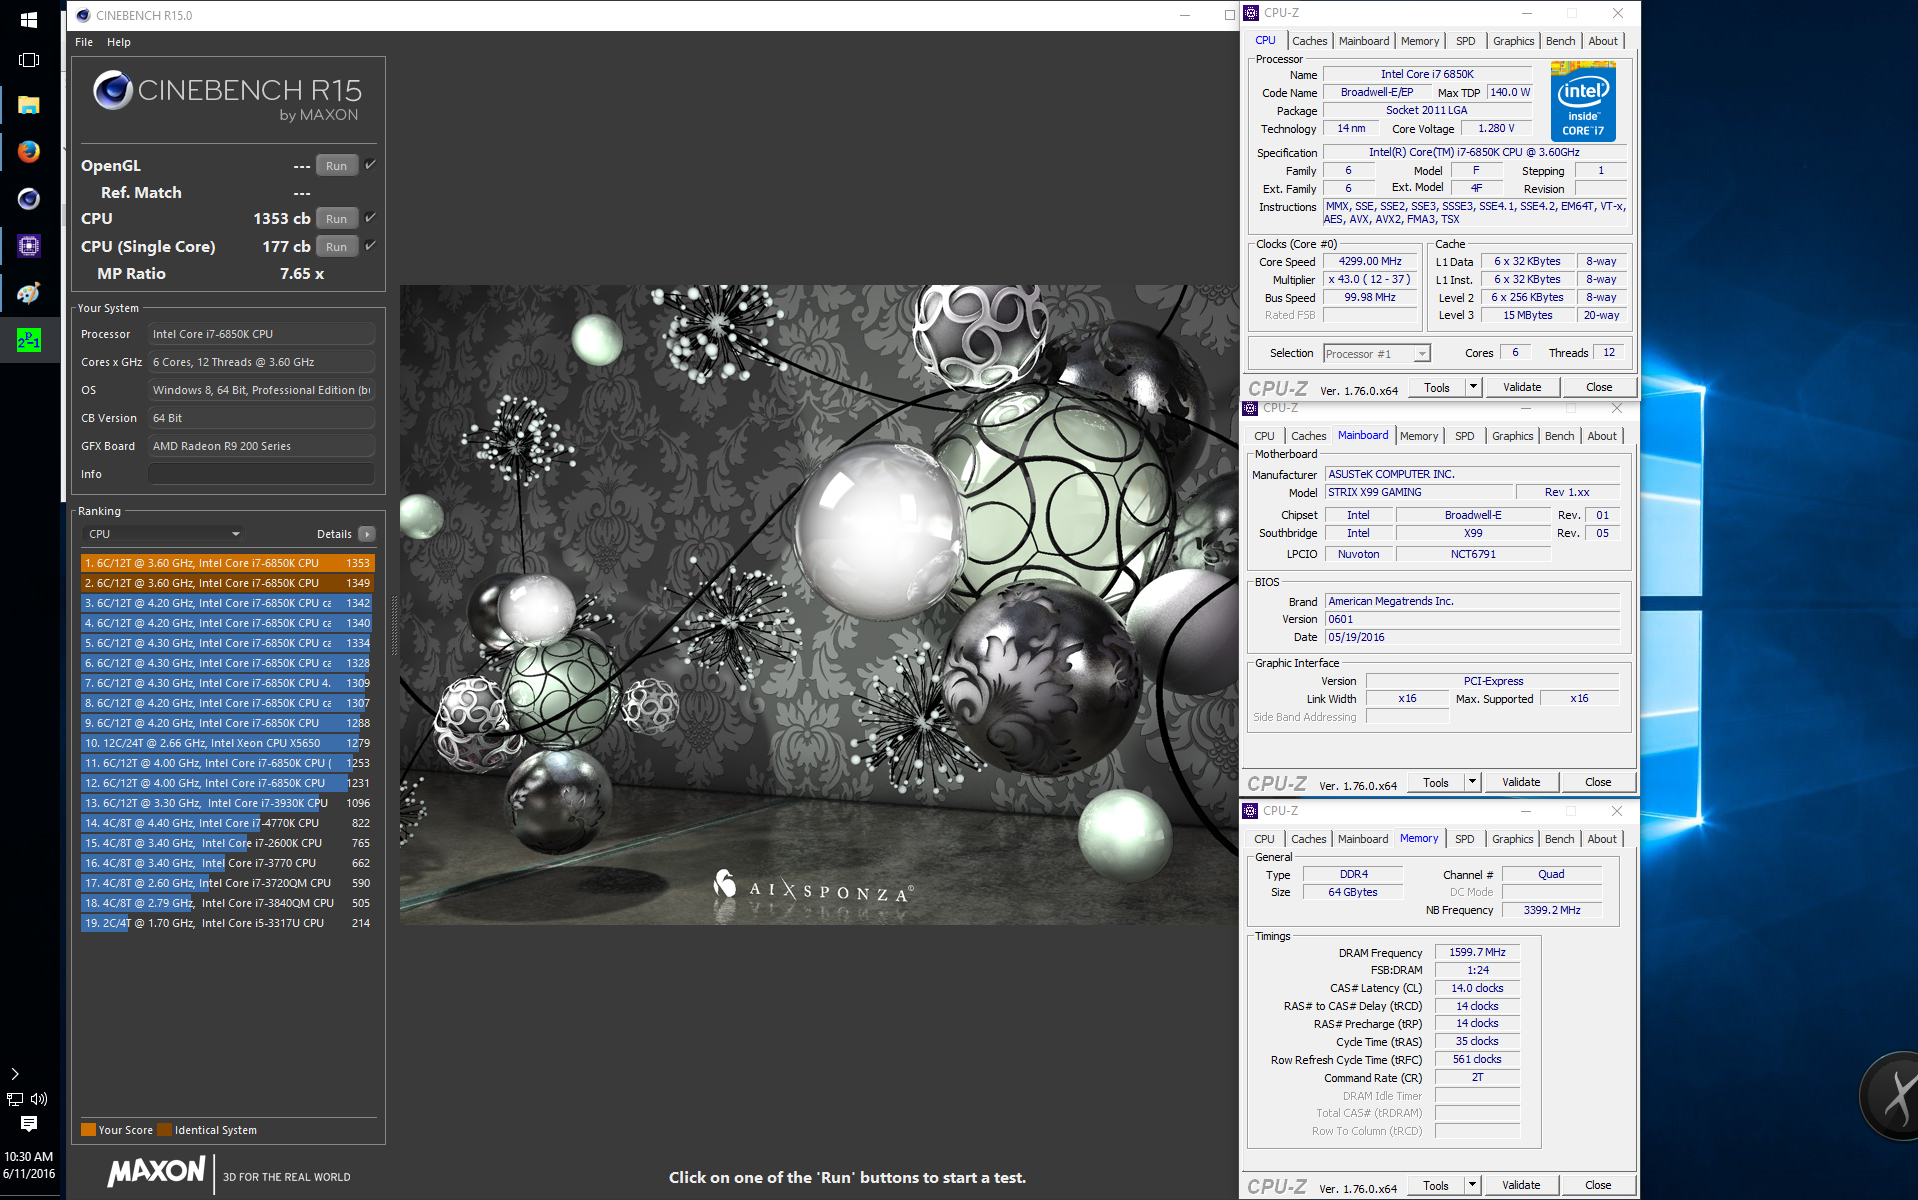Viewport: 1918px width, 1200px height.
Task: Select ranking row i5-3317U CPU
Action: coord(228,923)
